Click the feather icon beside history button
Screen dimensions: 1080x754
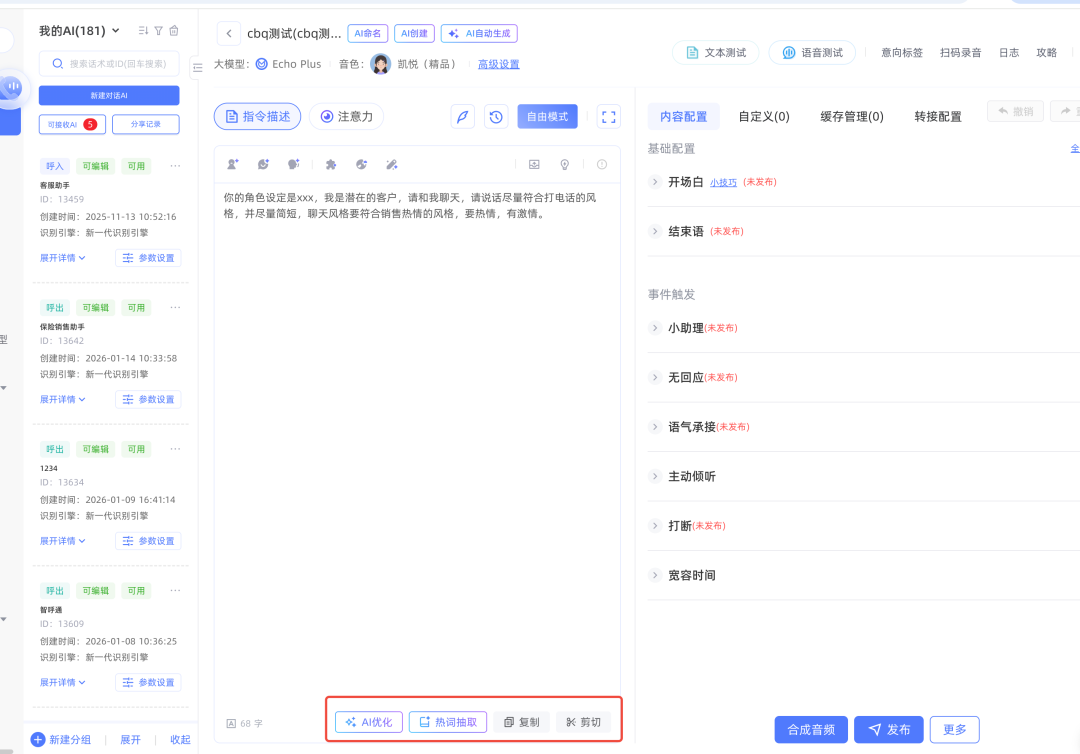pyautogui.click(x=463, y=116)
